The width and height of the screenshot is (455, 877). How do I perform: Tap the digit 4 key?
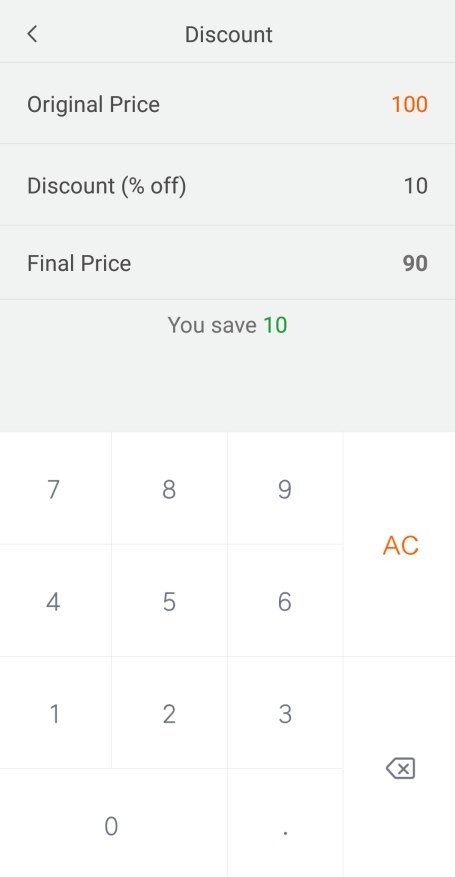pyautogui.click(x=54, y=601)
